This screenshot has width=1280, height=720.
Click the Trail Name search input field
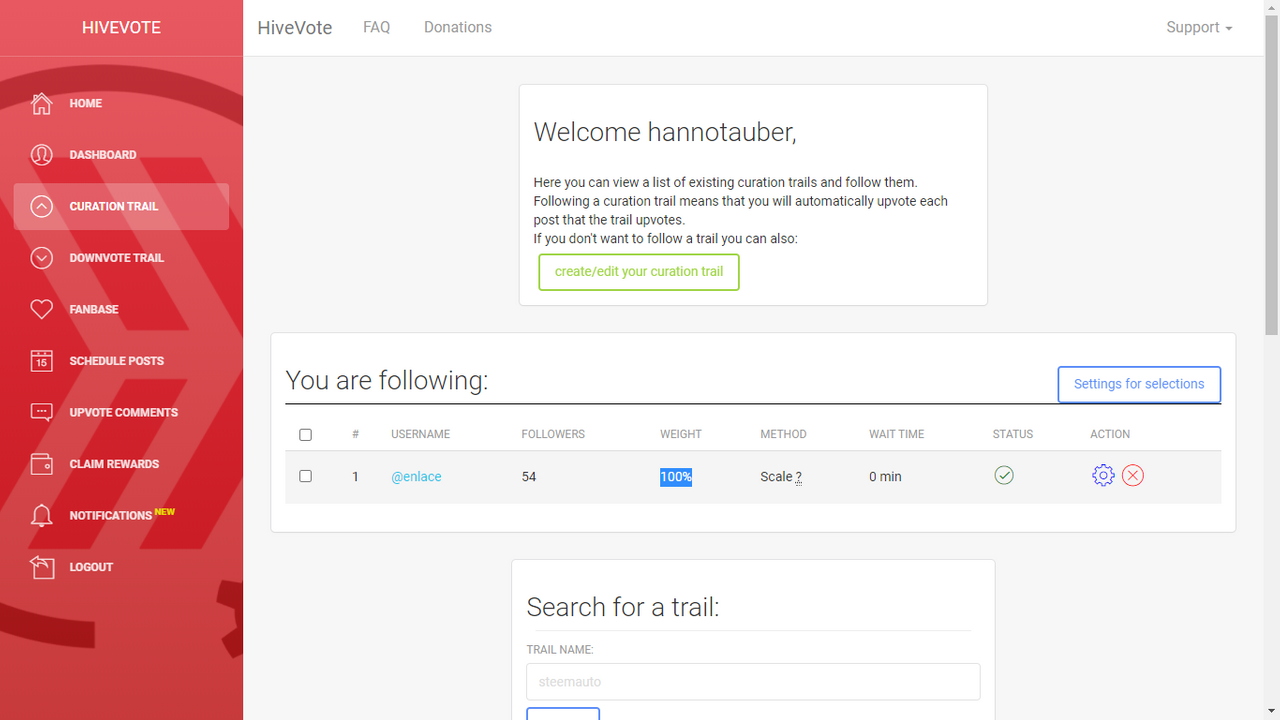(753, 682)
